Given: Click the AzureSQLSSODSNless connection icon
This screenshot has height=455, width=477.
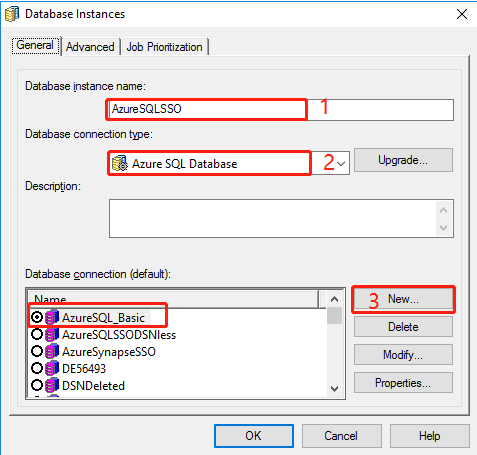Looking at the screenshot, I should point(52,334).
